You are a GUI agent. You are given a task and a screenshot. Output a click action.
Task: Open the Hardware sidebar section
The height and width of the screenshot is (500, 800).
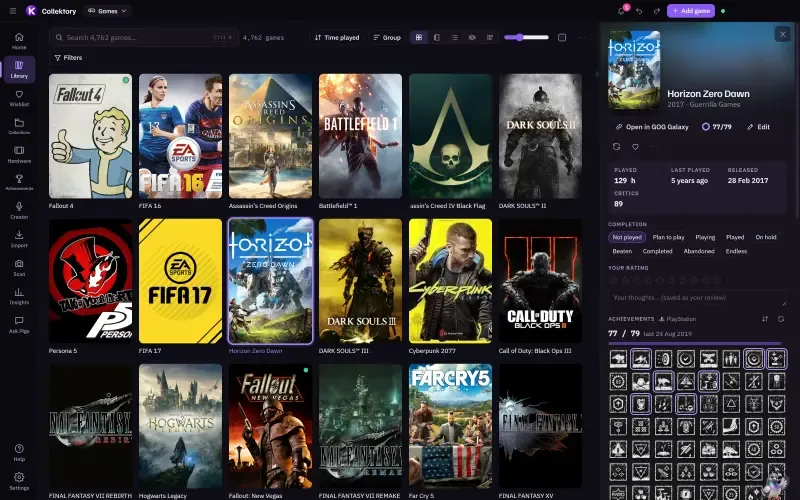pyautogui.click(x=19, y=155)
